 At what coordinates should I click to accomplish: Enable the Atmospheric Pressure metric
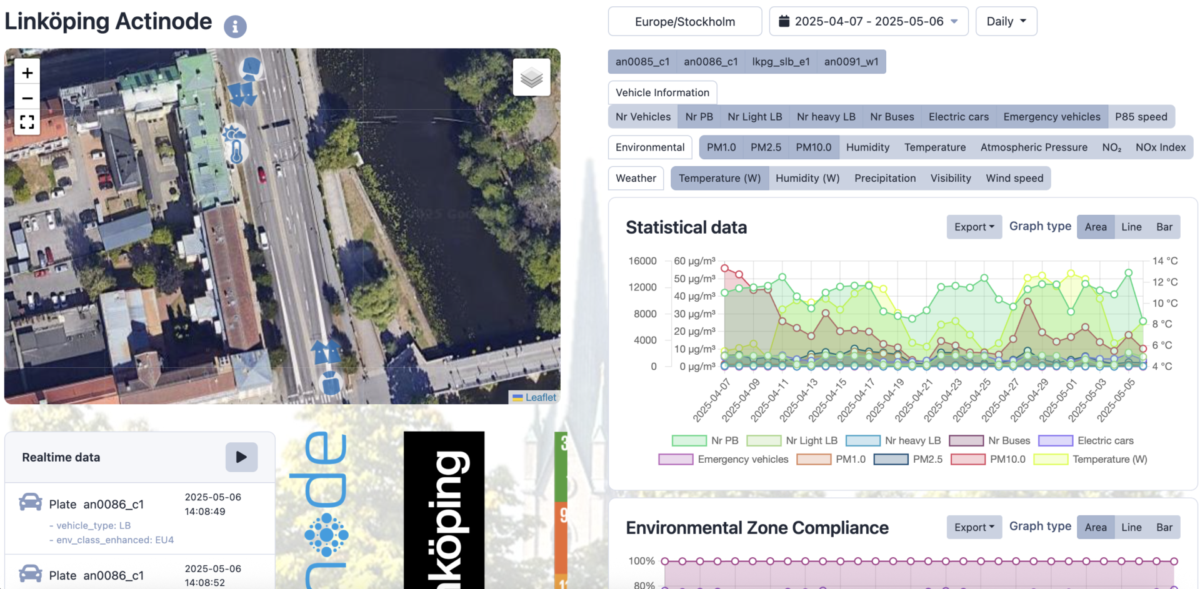tap(1034, 147)
